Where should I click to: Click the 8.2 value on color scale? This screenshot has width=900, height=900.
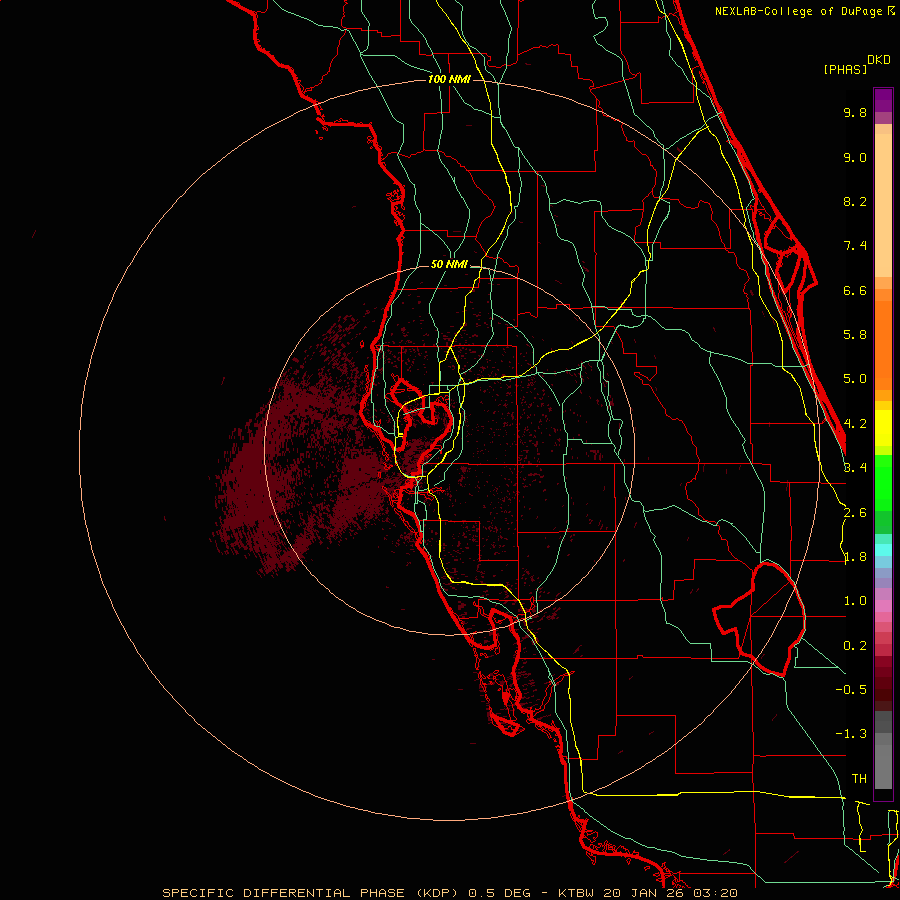click(x=855, y=201)
